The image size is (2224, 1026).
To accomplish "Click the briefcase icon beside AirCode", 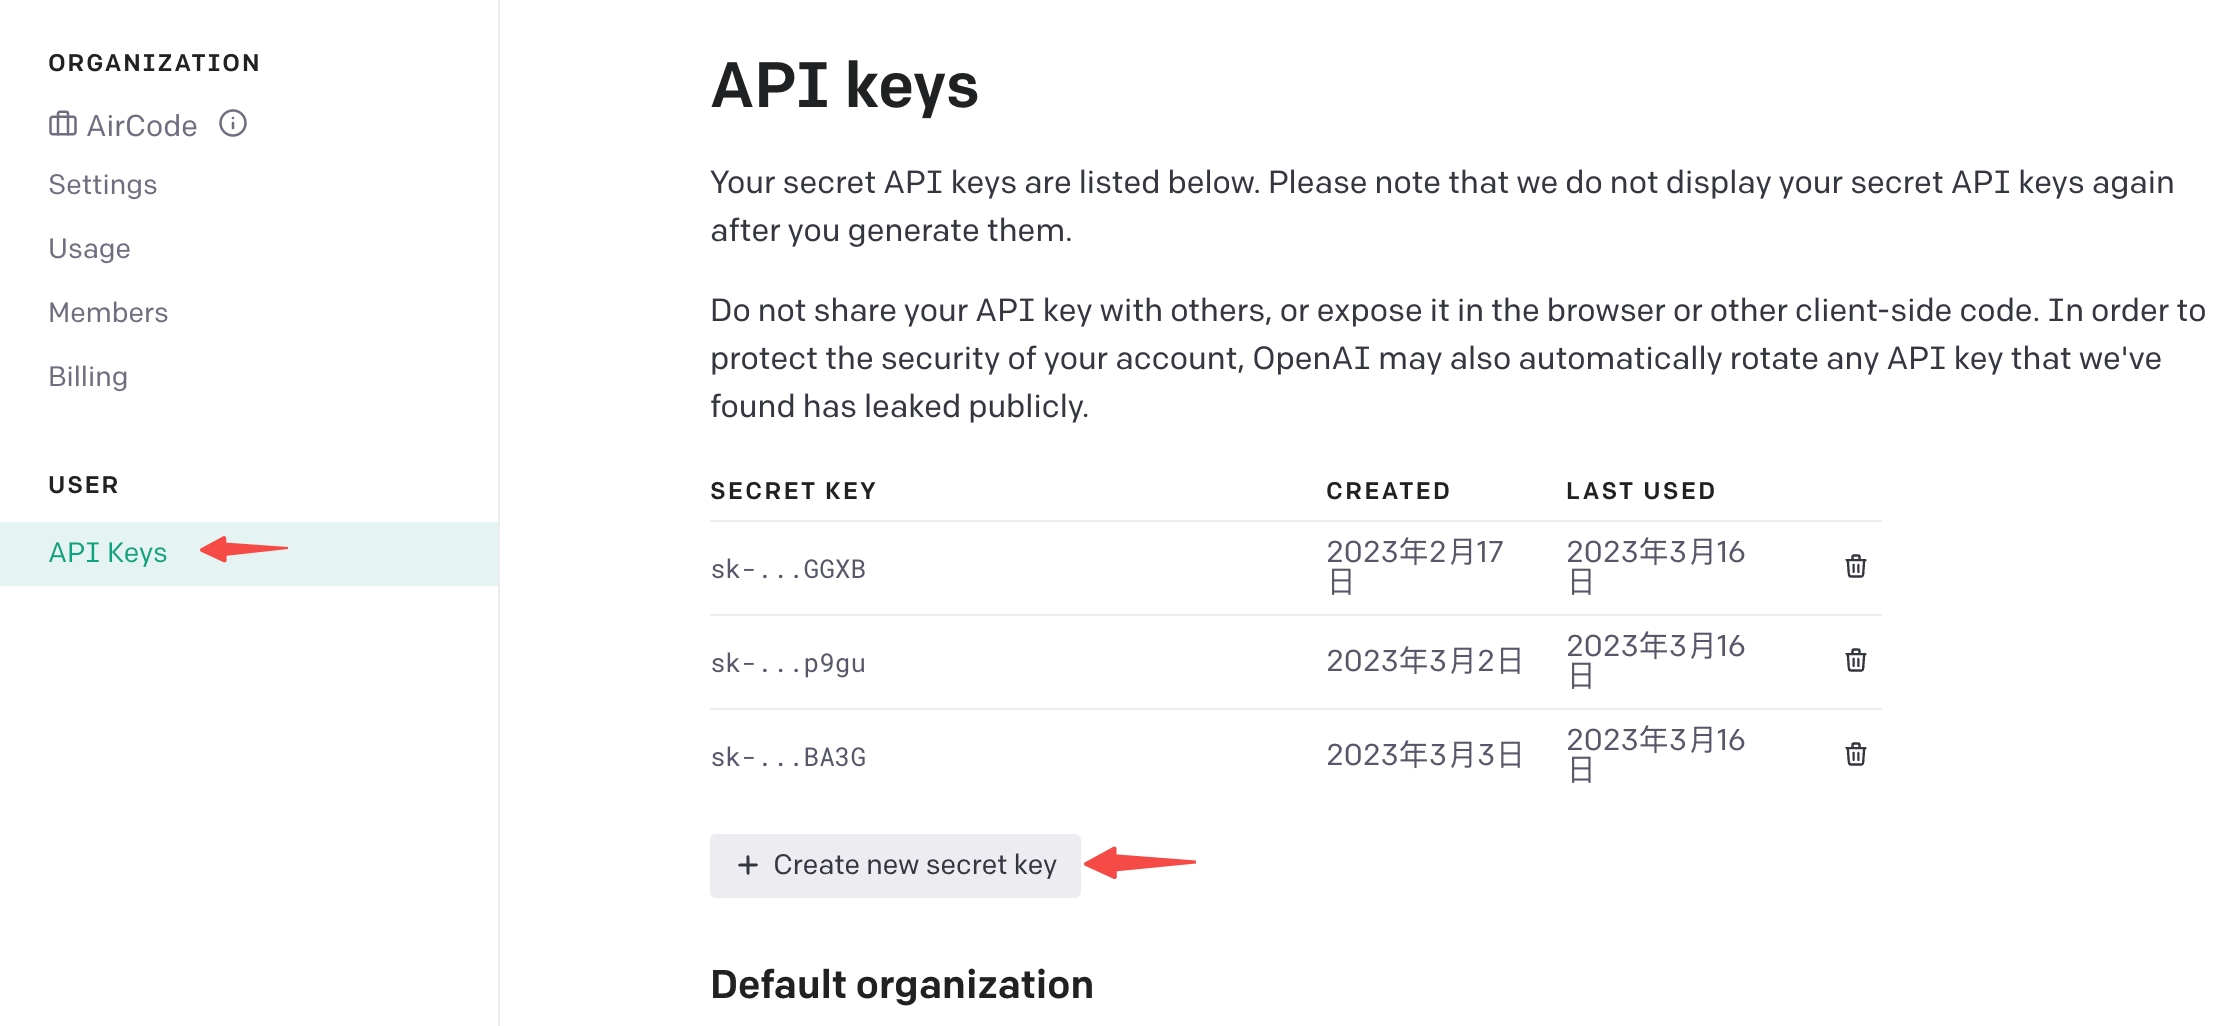I will click(x=63, y=124).
